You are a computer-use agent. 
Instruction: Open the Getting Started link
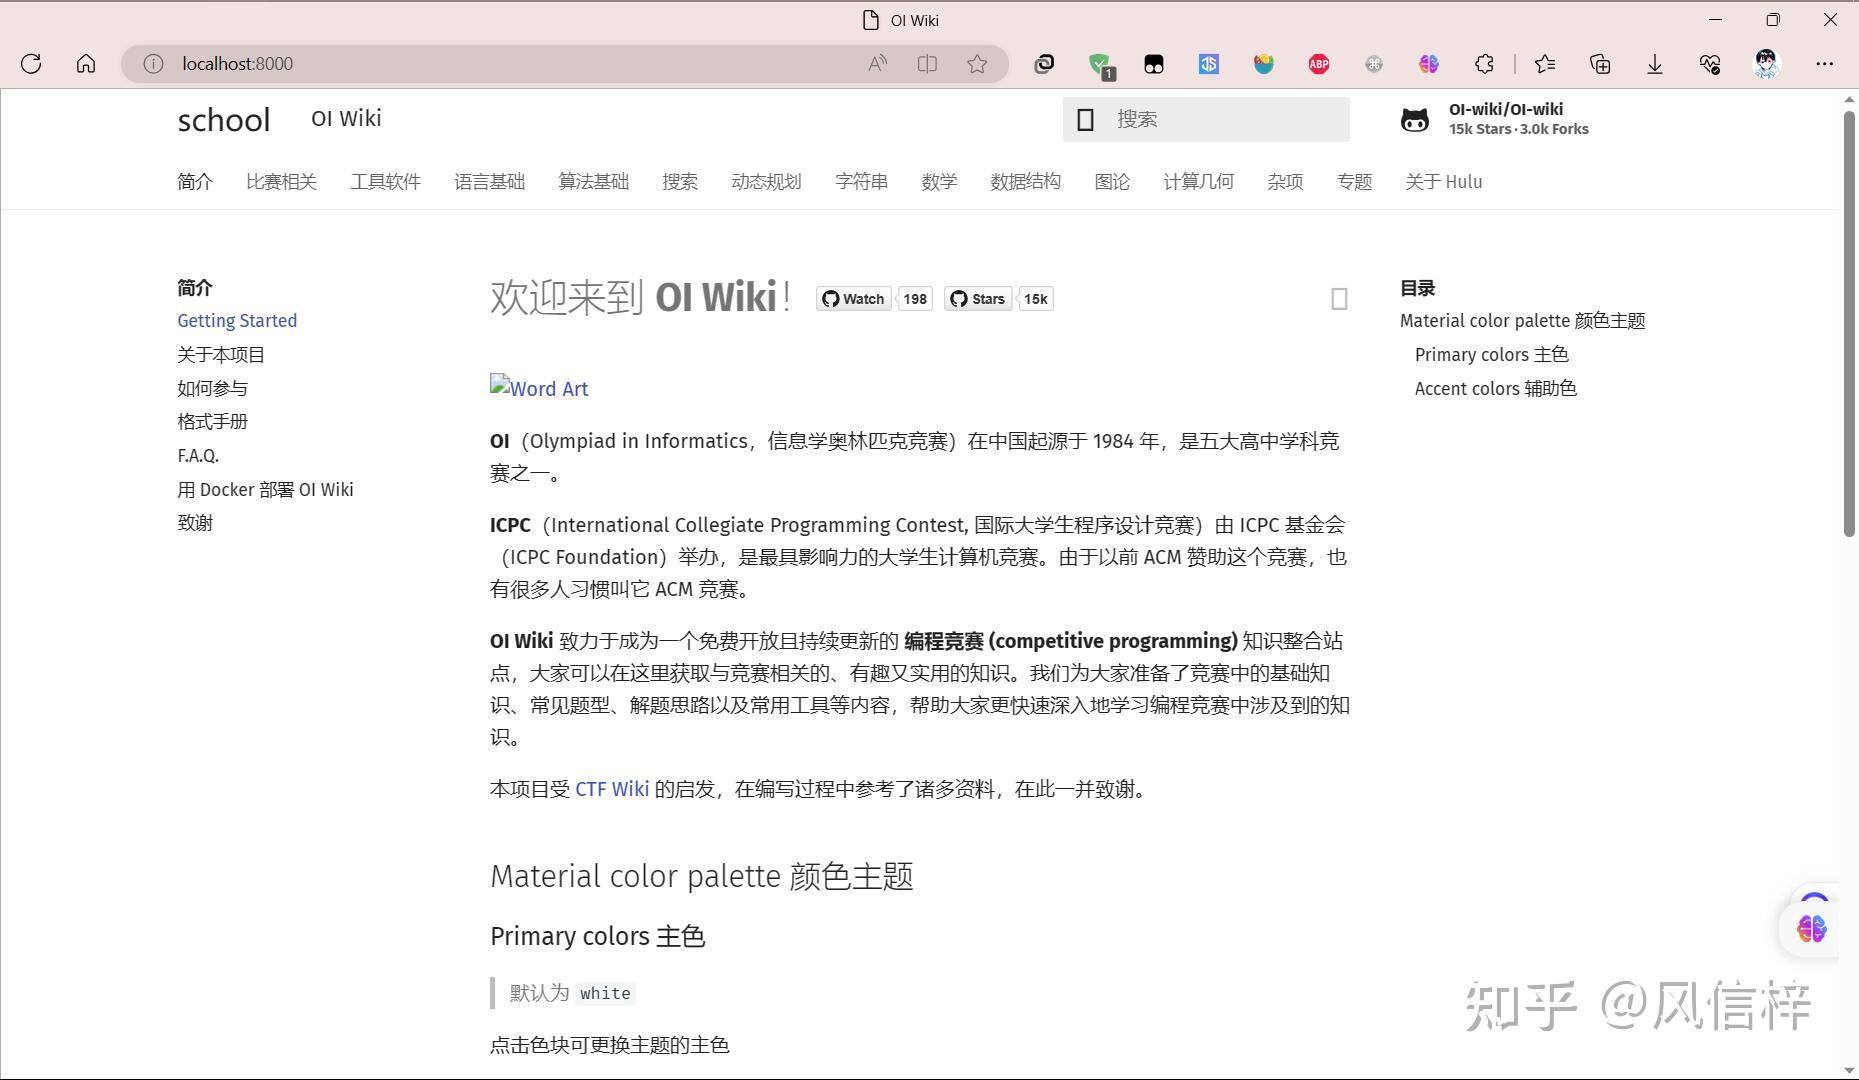point(237,320)
